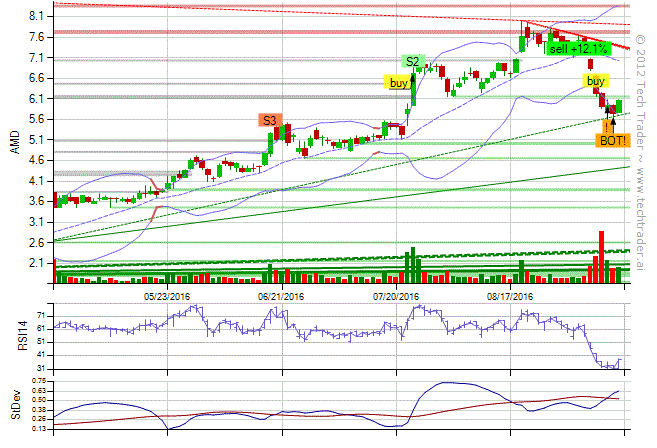This screenshot has height=448, width=657.
Task: Select the buy tag beside the S2 marker
Action: pyautogui.click(x=398, y=83)
